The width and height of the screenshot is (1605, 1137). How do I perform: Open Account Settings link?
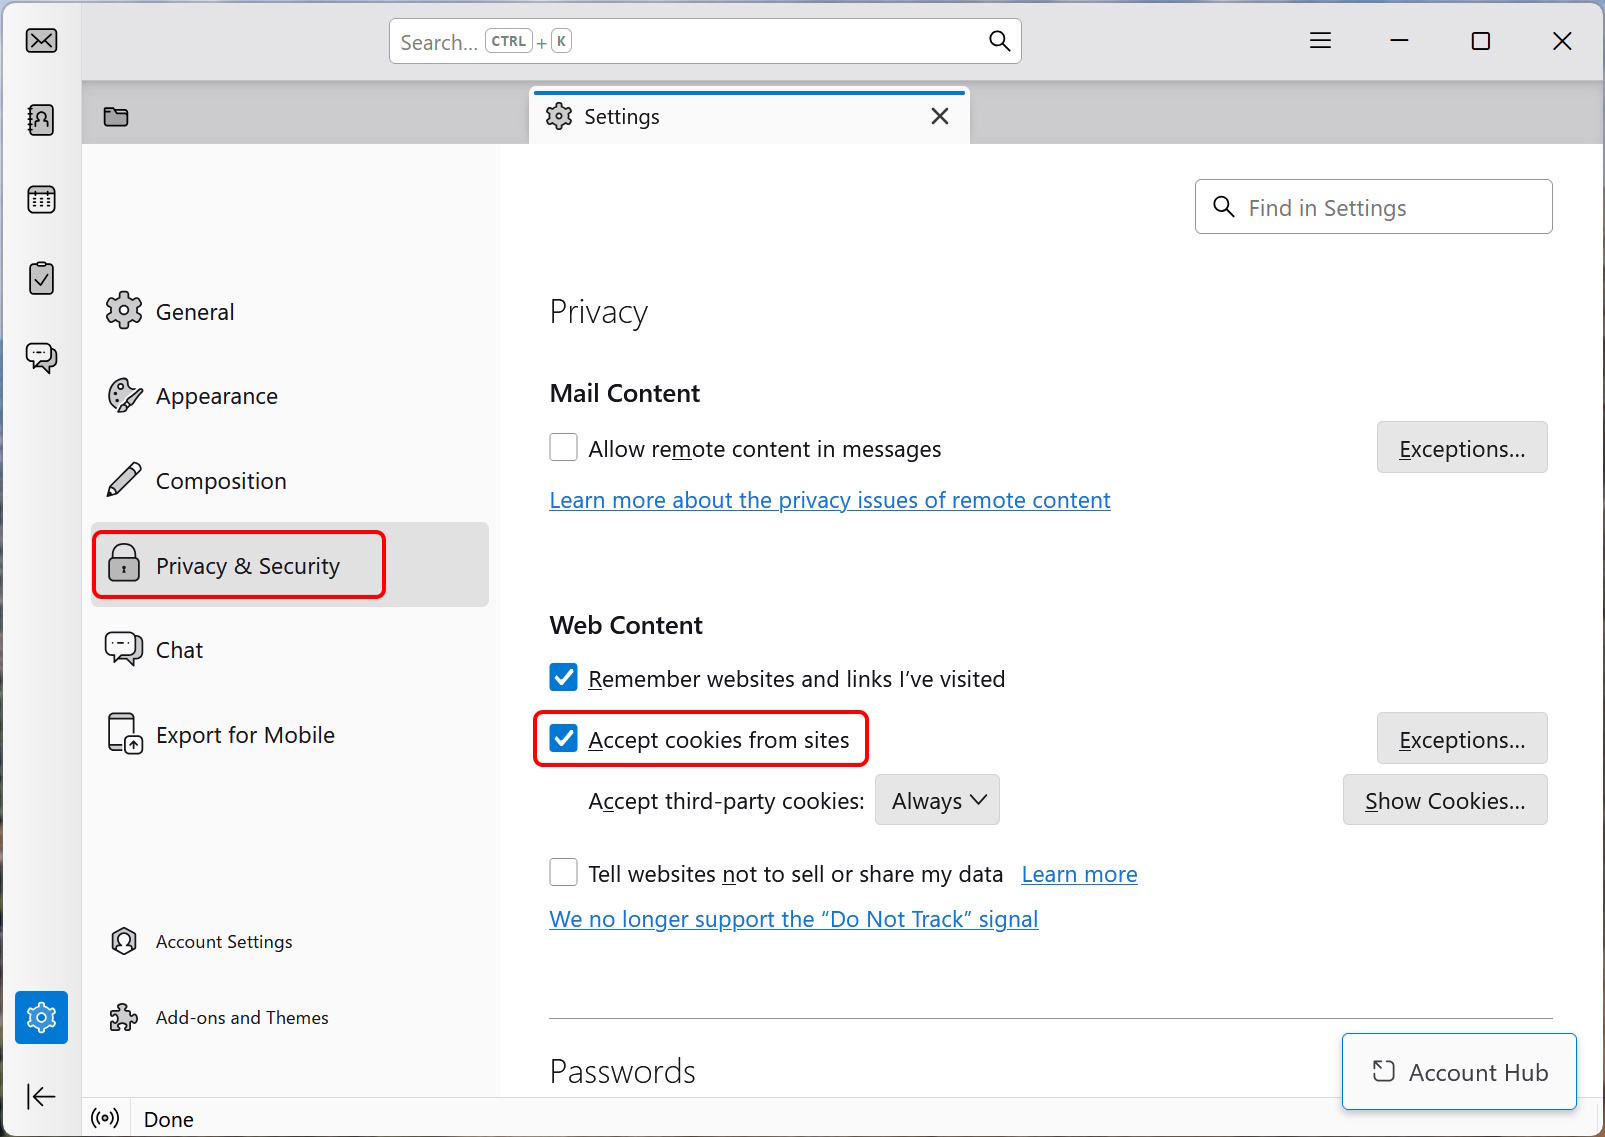[x=224, y=942]
